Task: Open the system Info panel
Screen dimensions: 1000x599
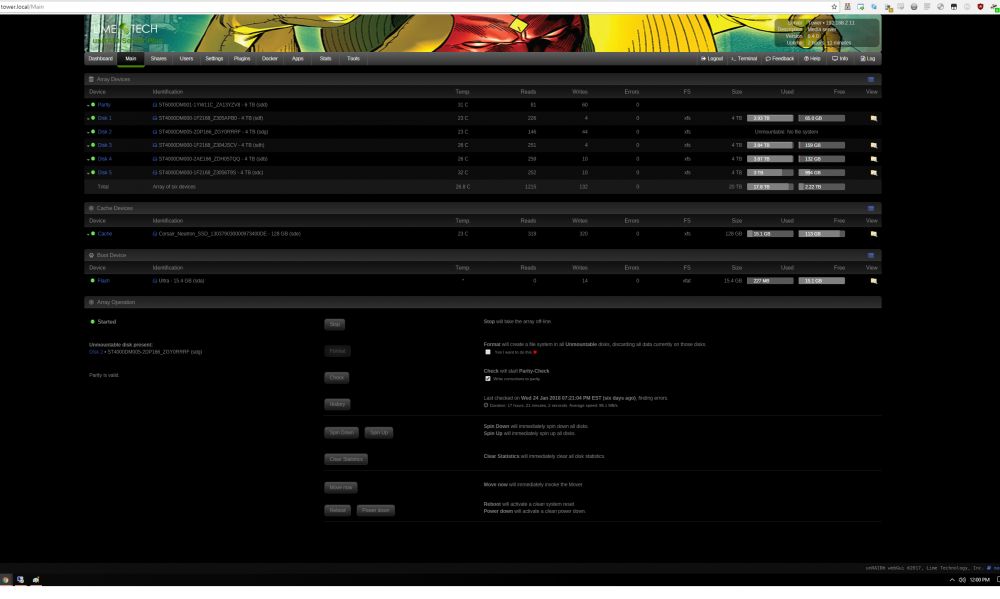Action: (840, 59)
